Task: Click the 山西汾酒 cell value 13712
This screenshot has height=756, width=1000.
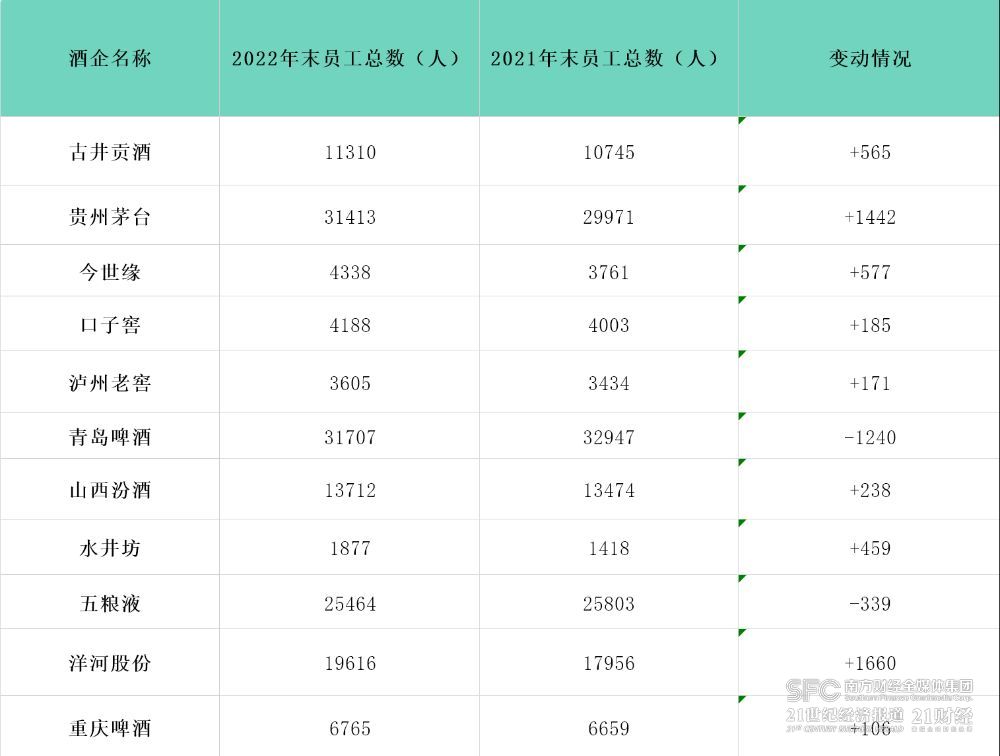Action: (x=350, y=490)
